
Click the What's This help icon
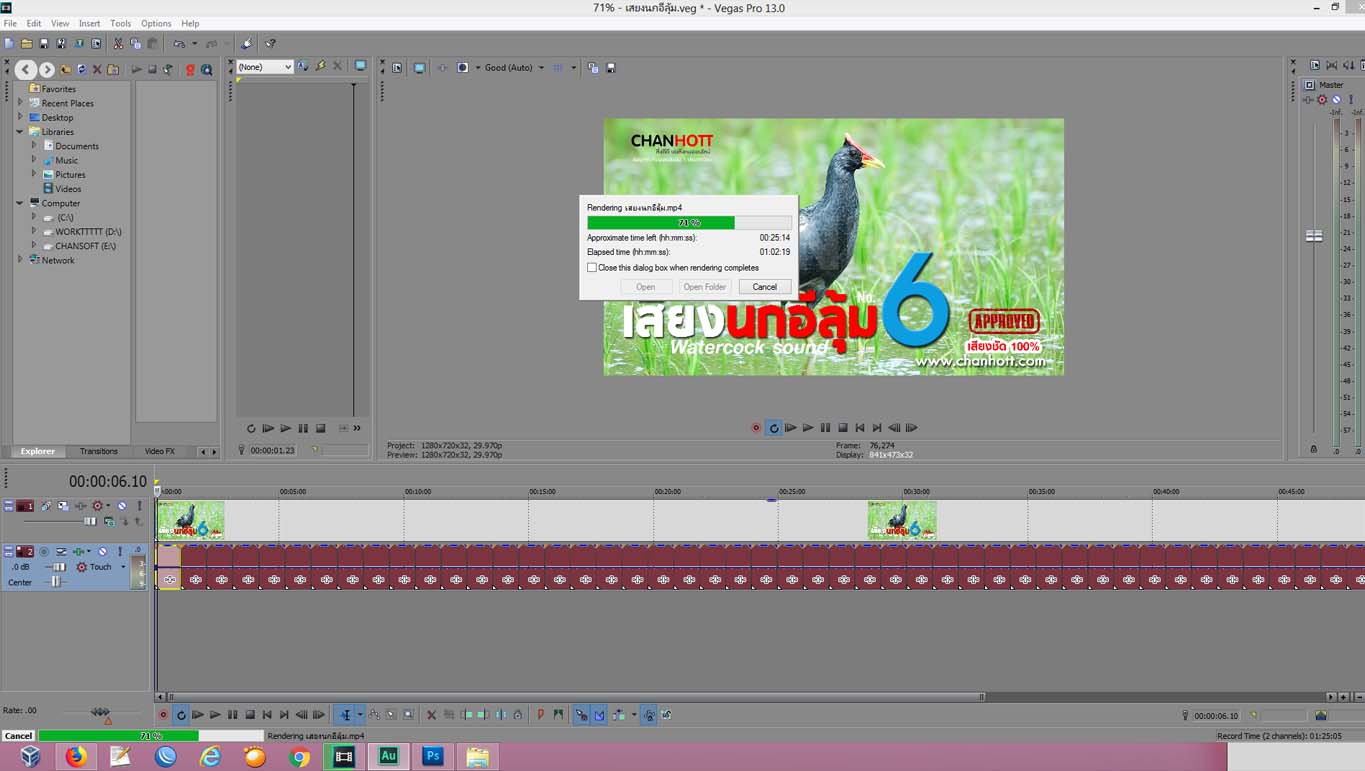click(270, 43)
